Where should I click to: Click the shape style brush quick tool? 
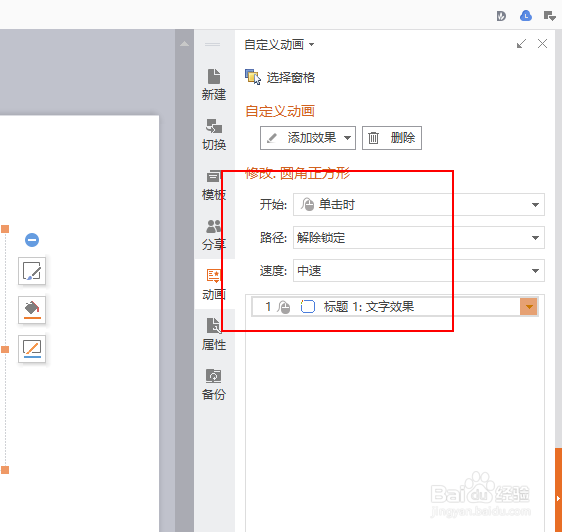(32, 271)
